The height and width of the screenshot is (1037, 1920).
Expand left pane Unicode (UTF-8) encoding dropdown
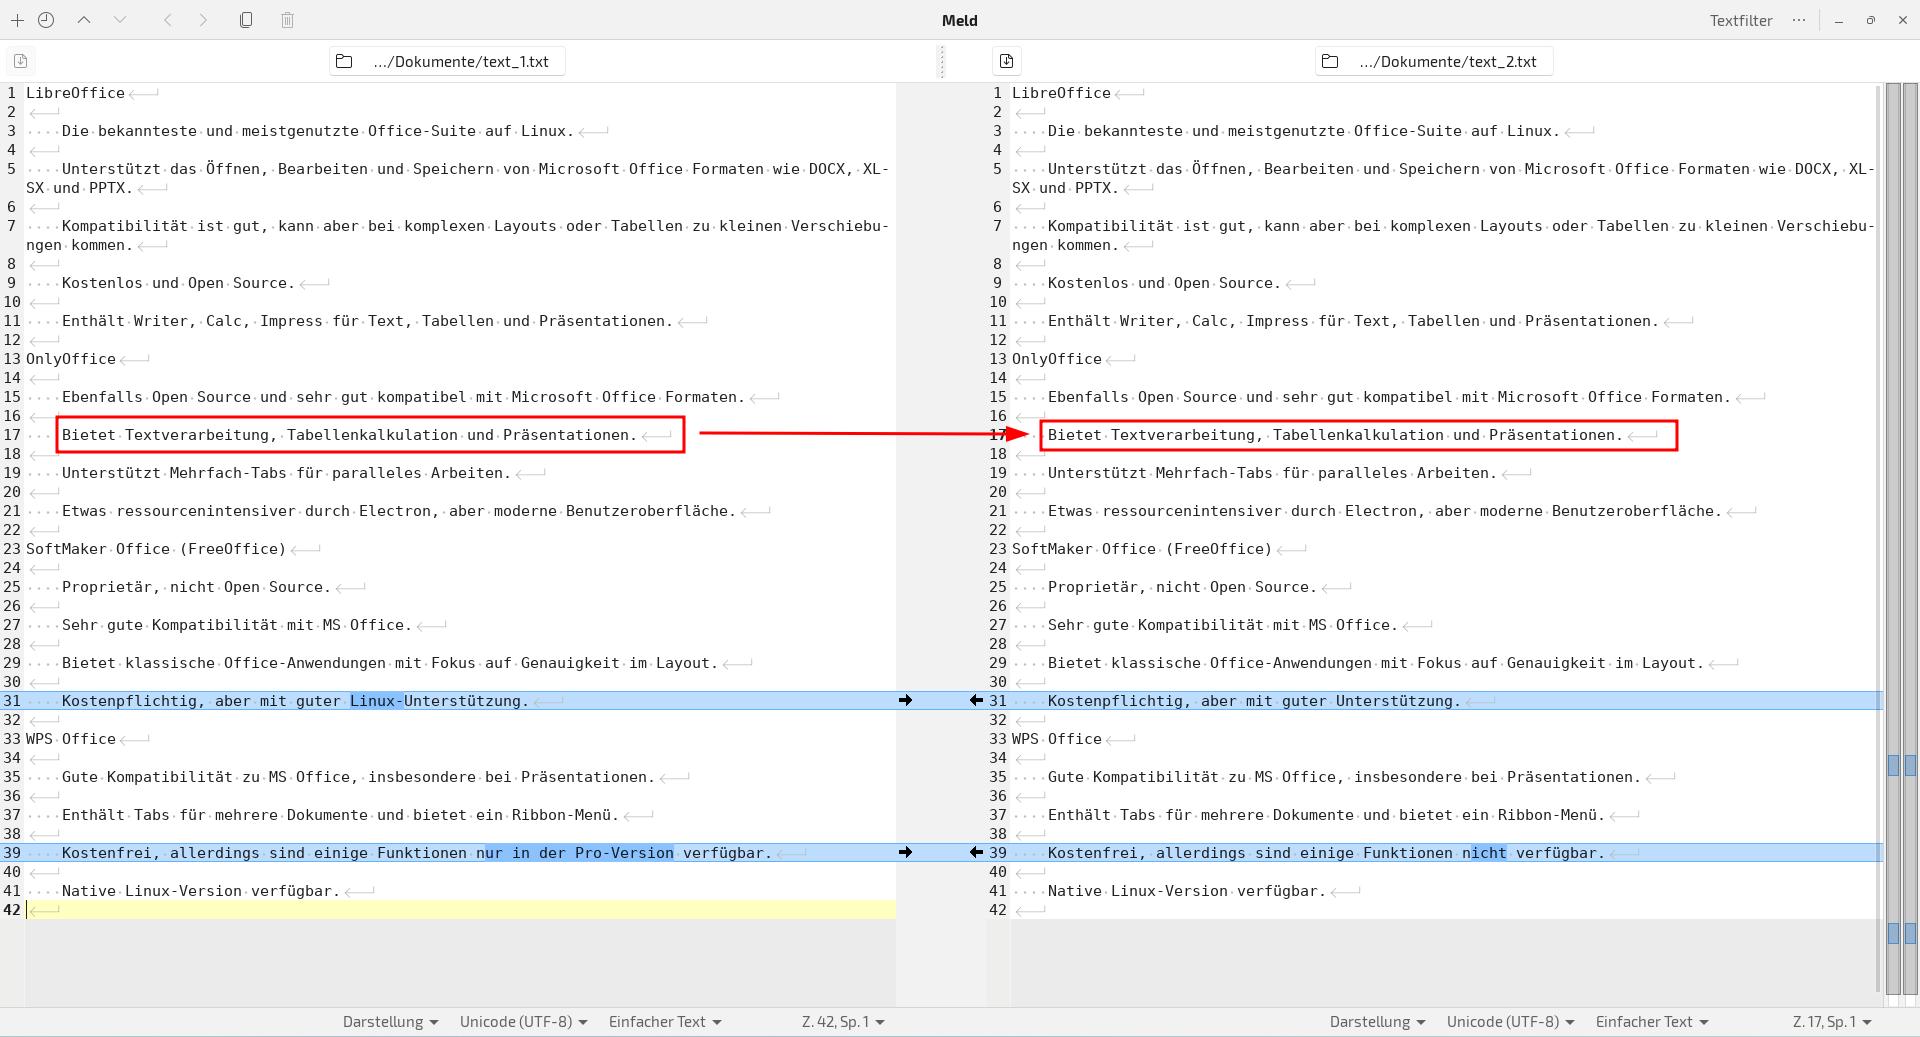523,1022
